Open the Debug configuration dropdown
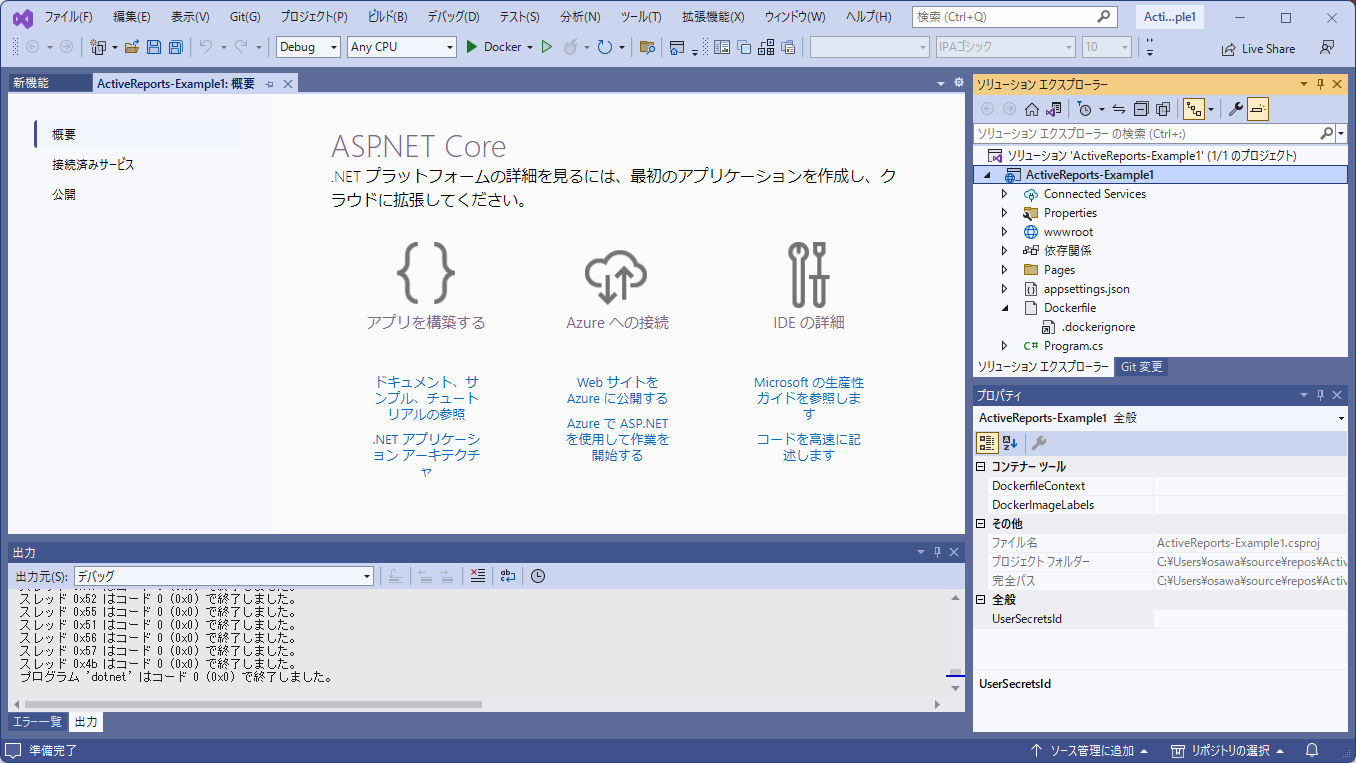The image size is (1356, 763). 308,47
